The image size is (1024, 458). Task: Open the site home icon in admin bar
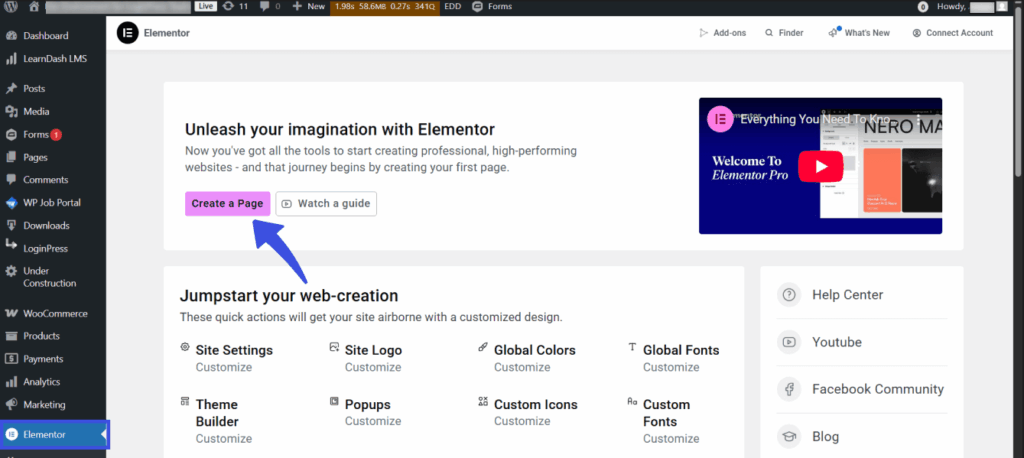(x=34, y=7)
